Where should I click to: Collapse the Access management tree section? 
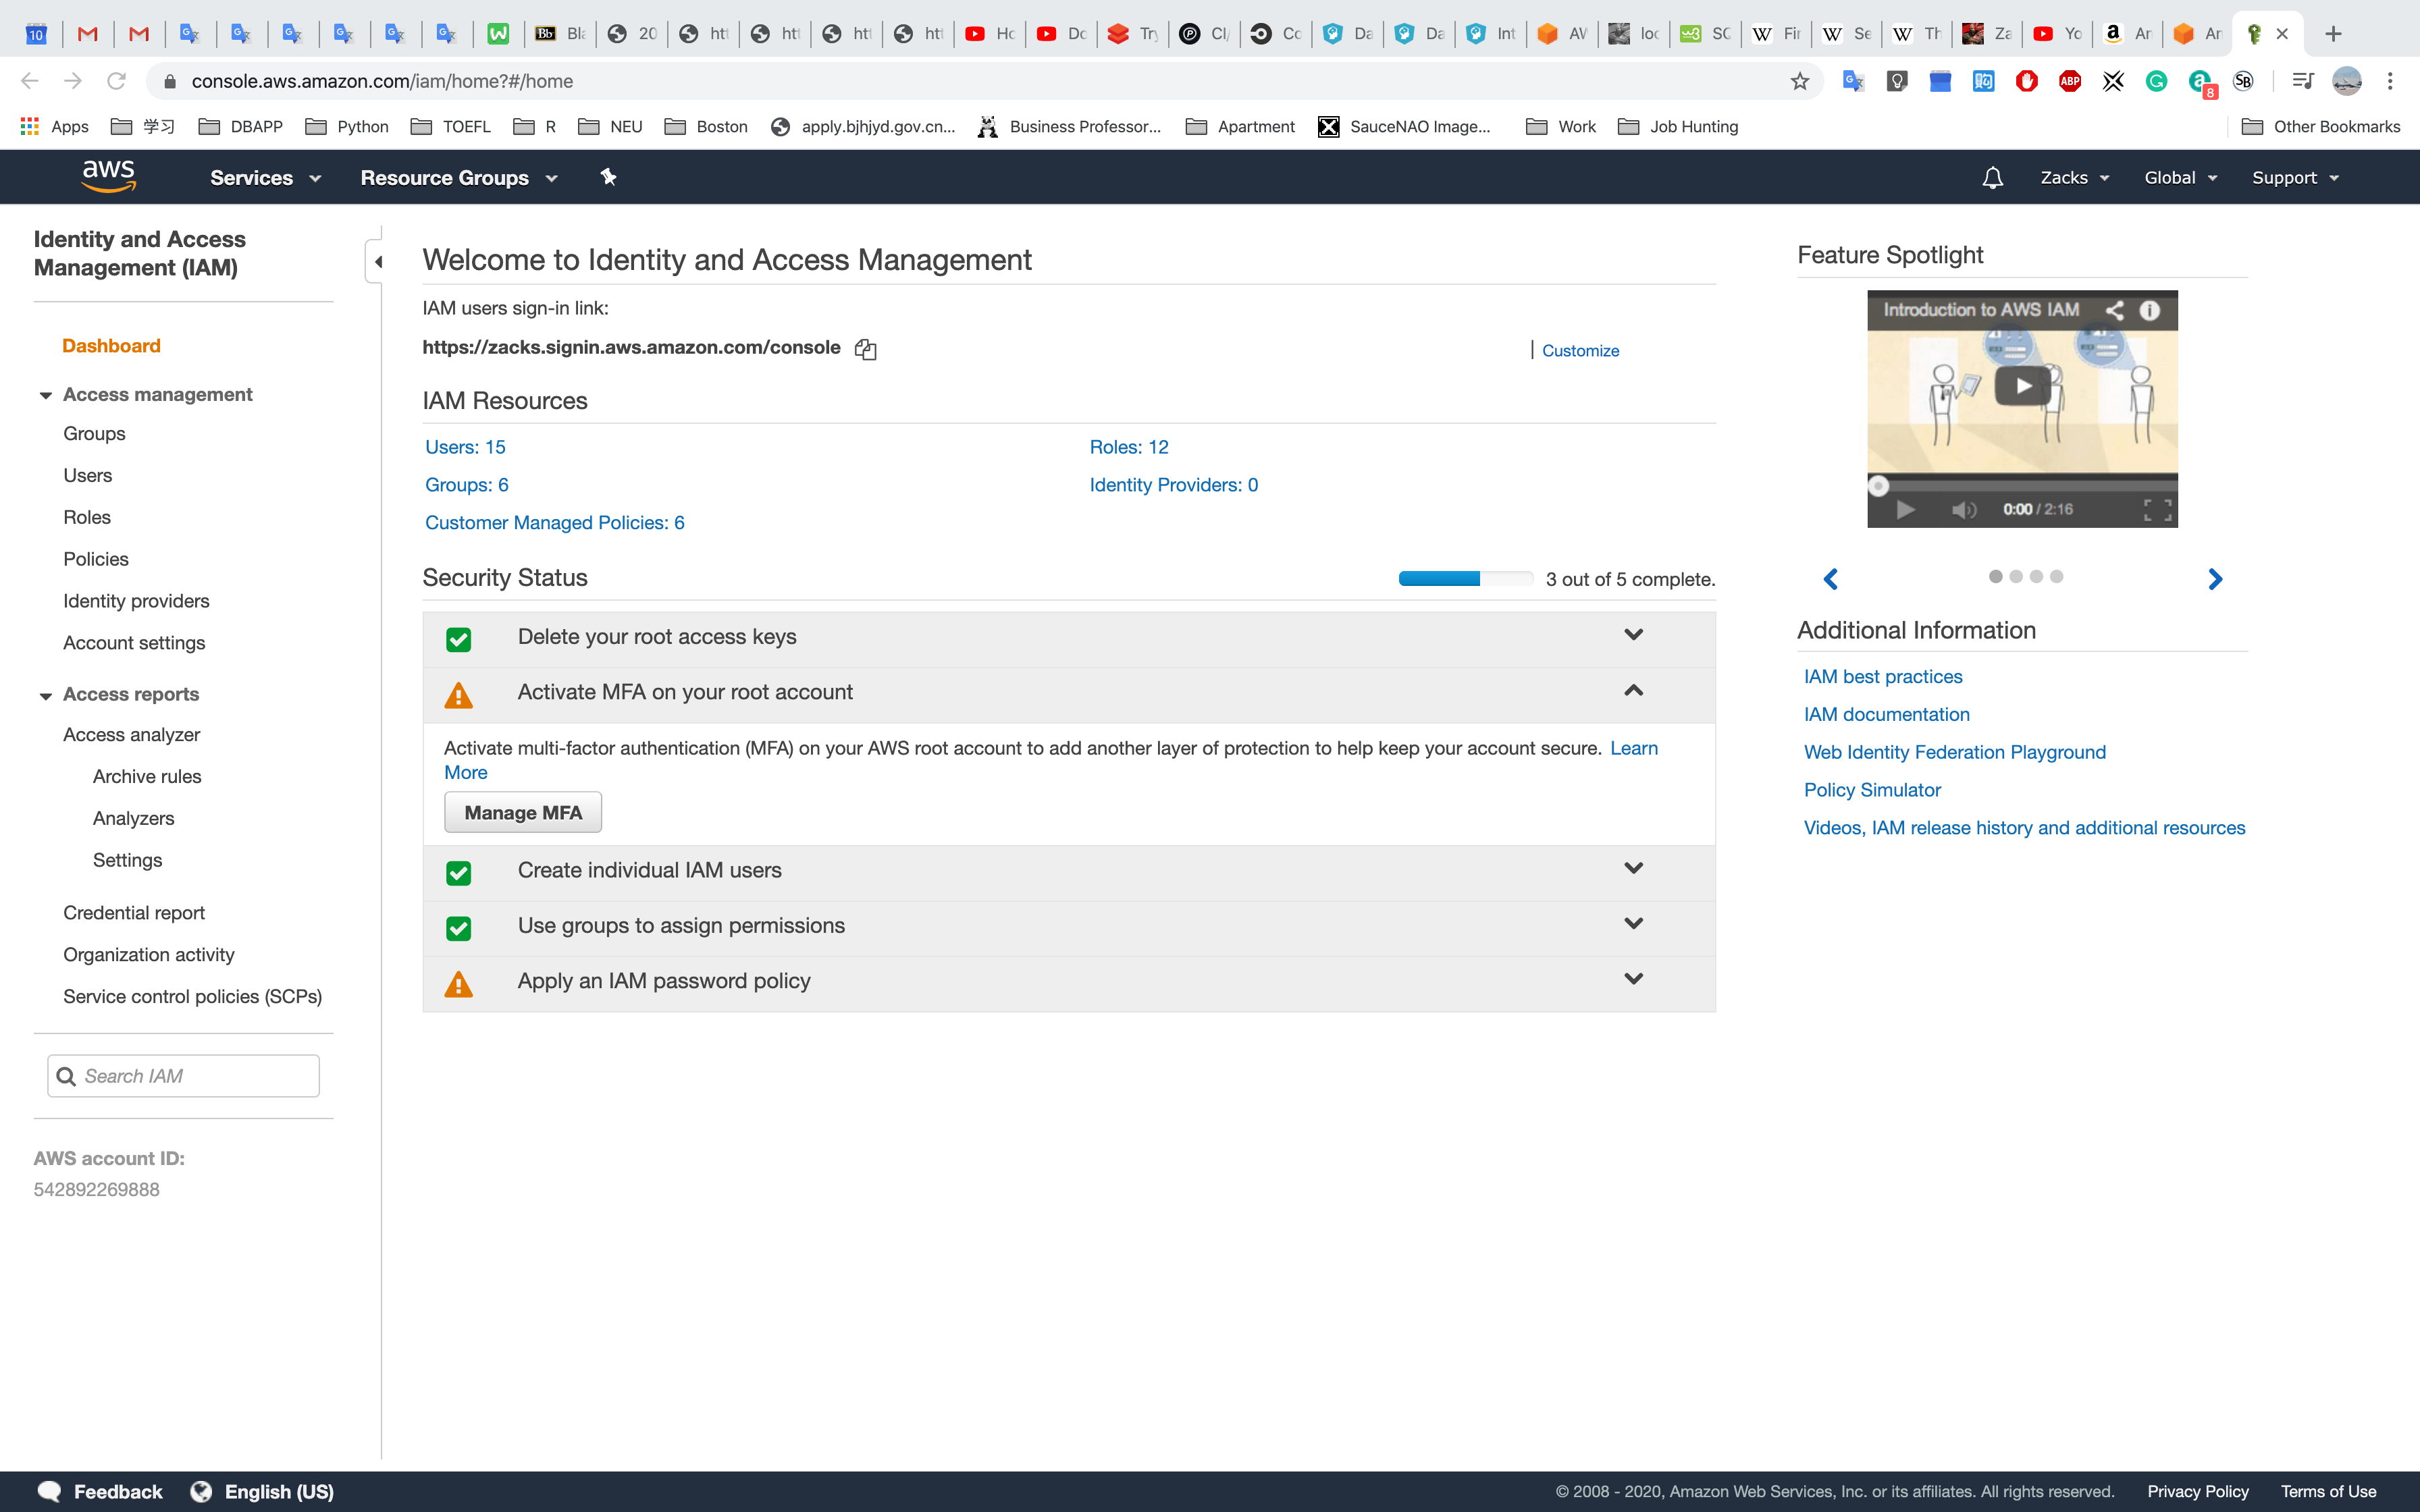(x=45, y=395)
